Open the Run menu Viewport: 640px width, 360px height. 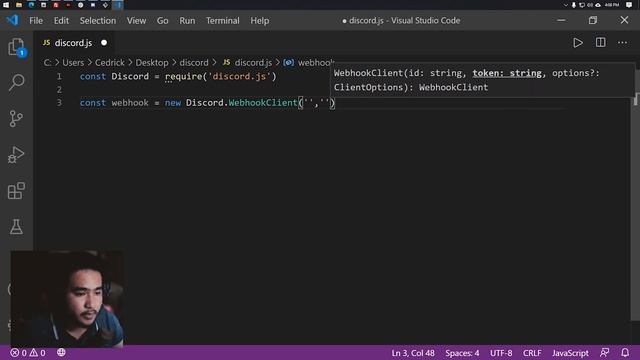pyautogui.click(x=187, y=20)
